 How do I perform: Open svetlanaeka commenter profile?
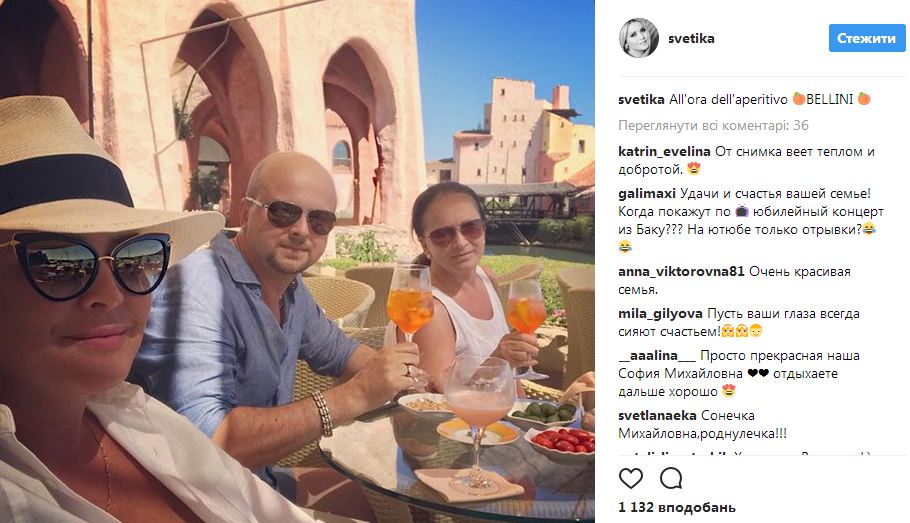657,416
